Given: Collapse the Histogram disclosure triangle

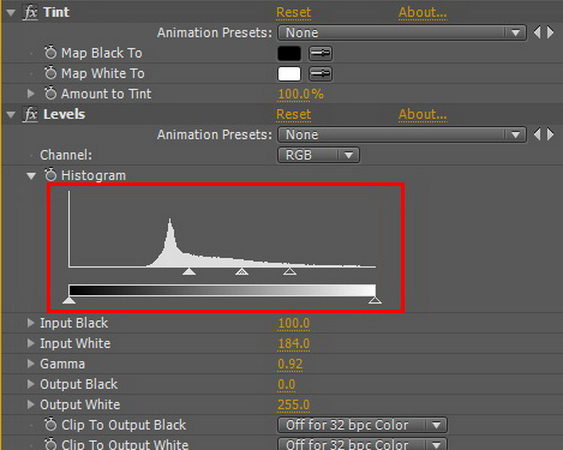Looking at the screenshot, I should (31, 176).
